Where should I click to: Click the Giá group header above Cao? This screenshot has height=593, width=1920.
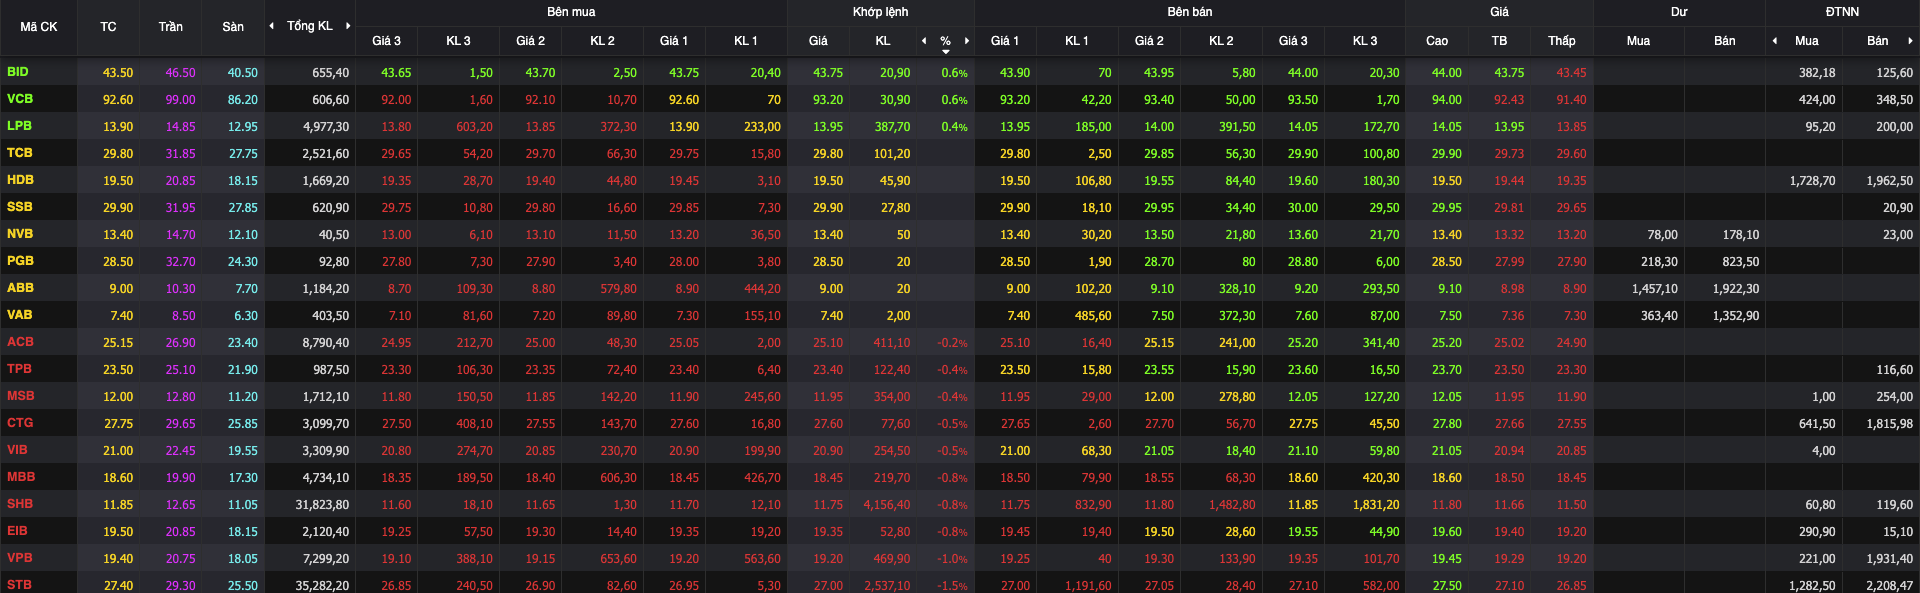point(1500,12)
